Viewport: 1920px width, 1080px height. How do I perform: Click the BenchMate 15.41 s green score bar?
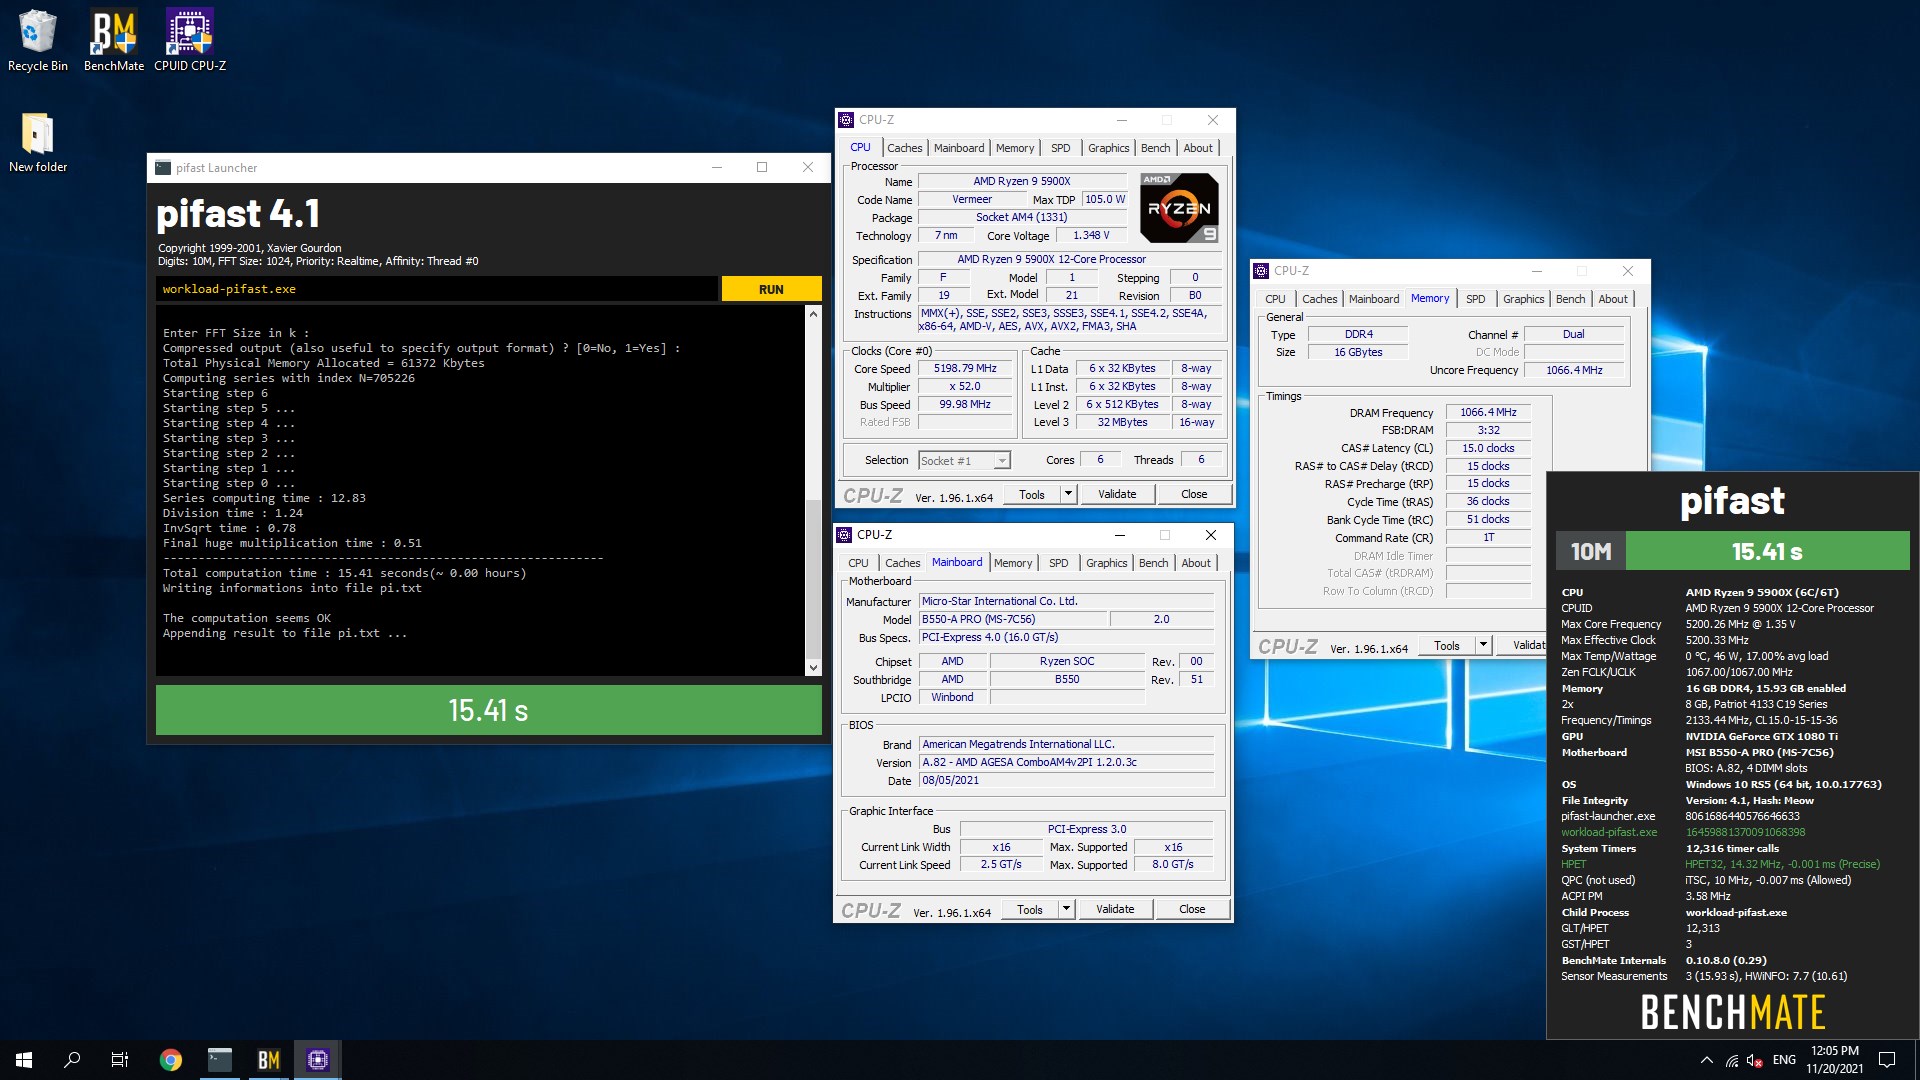tap(1767, 551)
